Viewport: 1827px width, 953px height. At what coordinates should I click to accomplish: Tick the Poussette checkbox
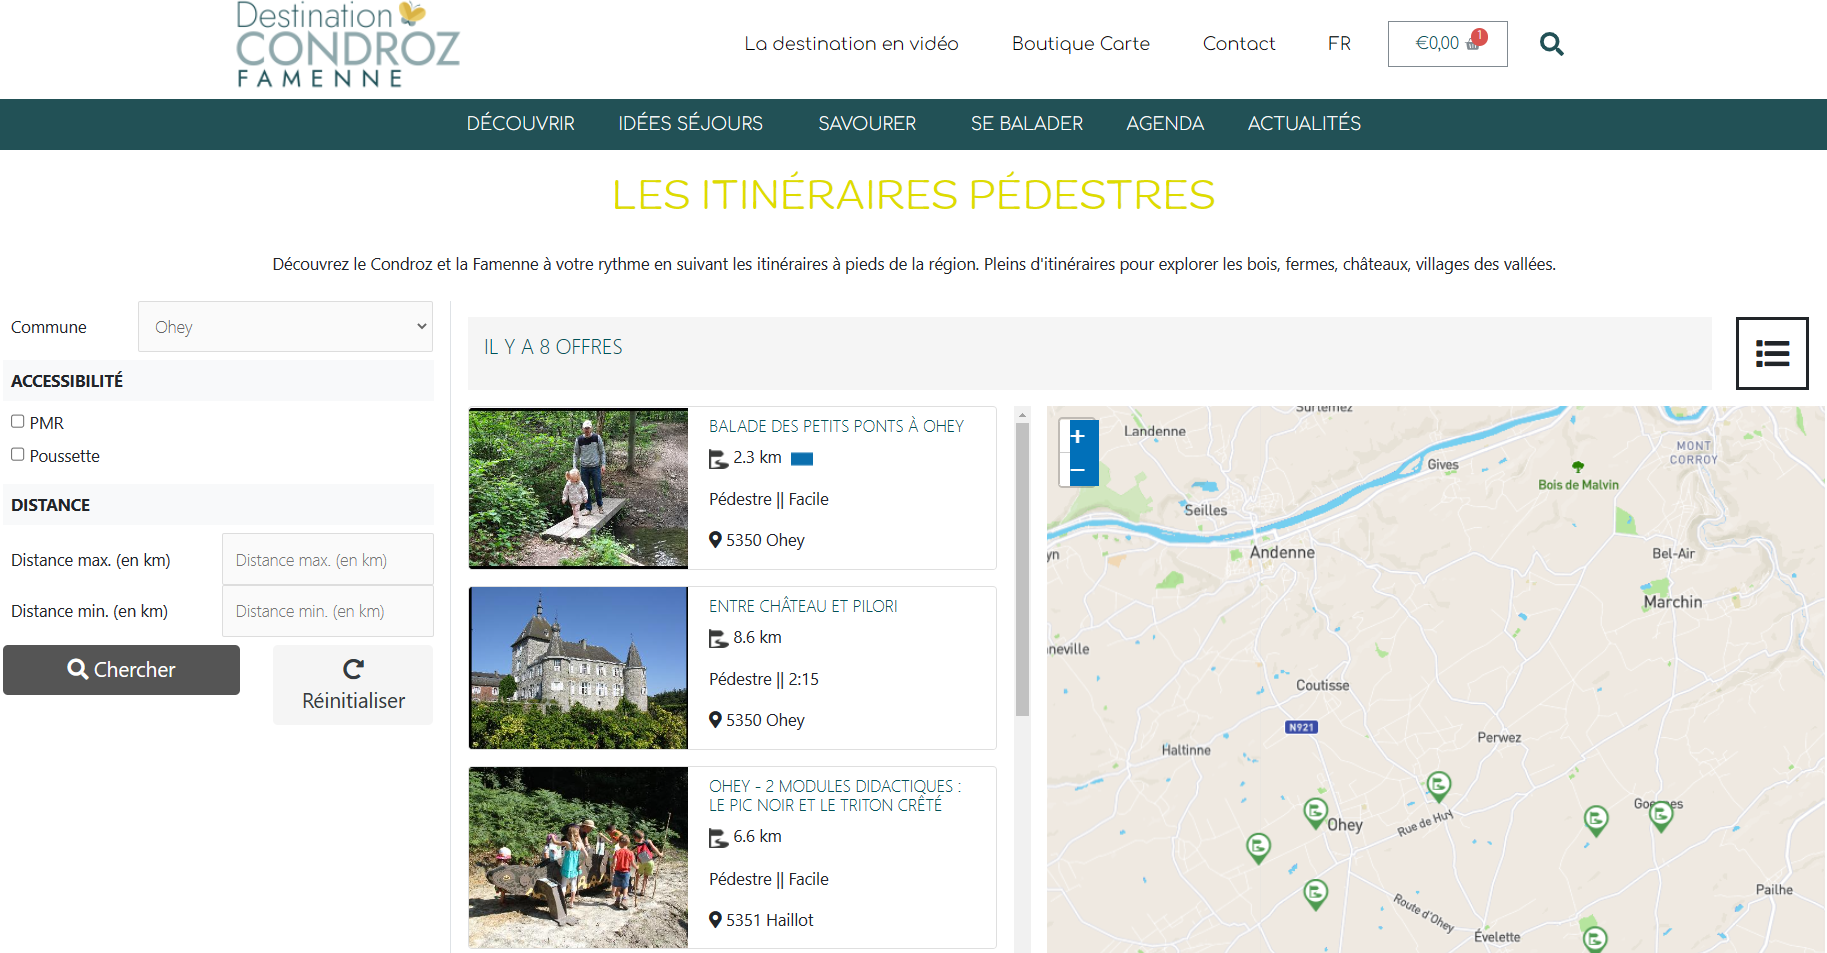point(18,455)
